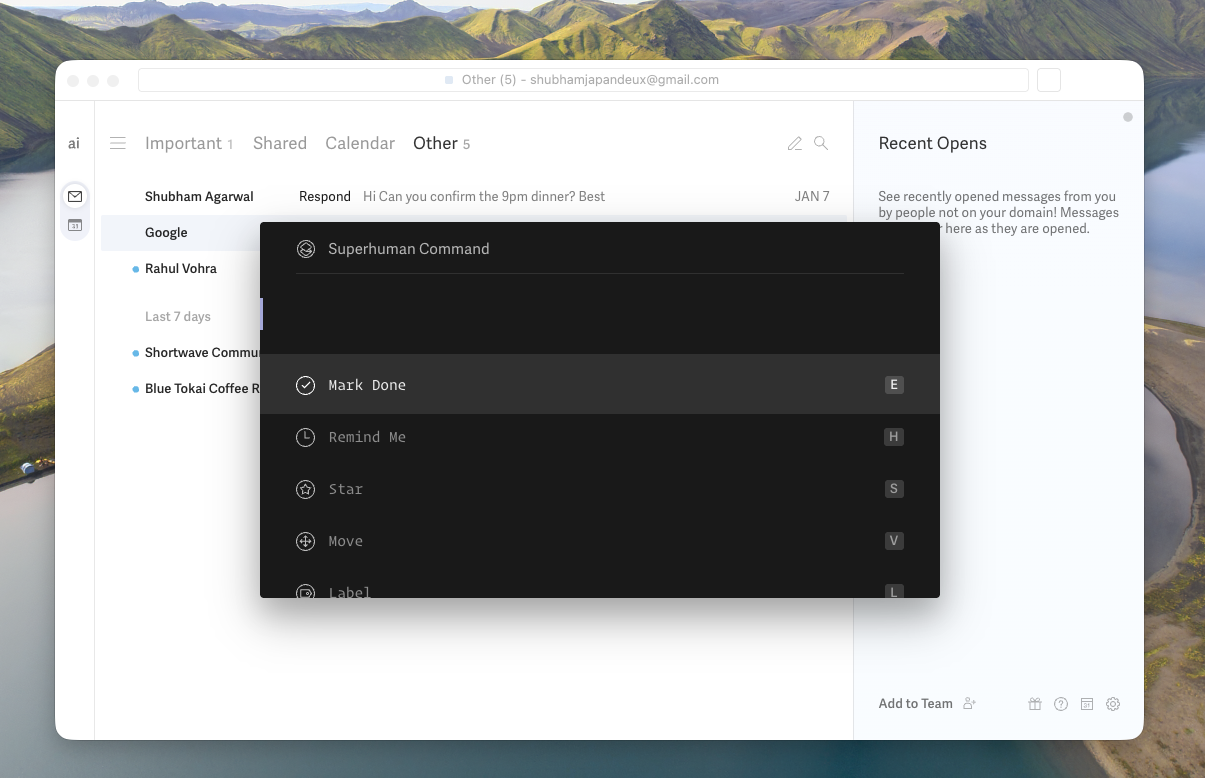Open the calendar from the sidebar calendar icon
The width and height of the screenshot is (1205, 778).
(x=75, y=226)
